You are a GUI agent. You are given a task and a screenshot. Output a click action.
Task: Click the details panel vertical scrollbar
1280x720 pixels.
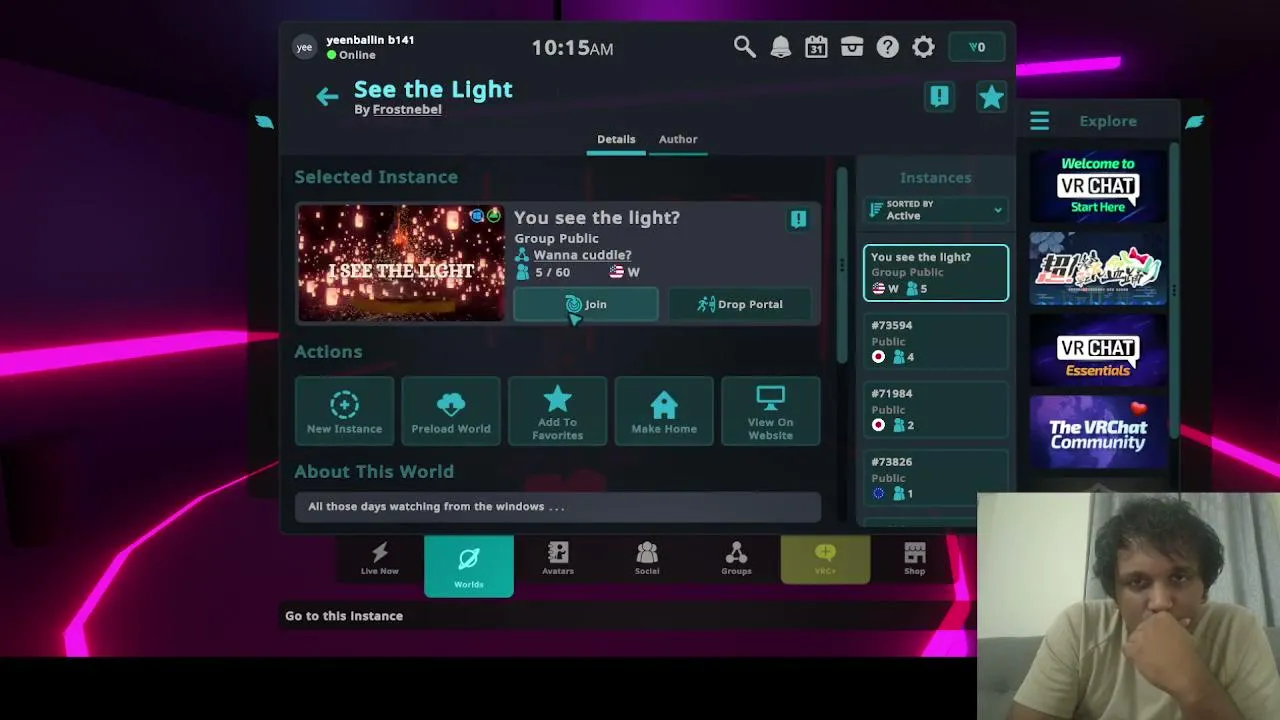[842, 265]
